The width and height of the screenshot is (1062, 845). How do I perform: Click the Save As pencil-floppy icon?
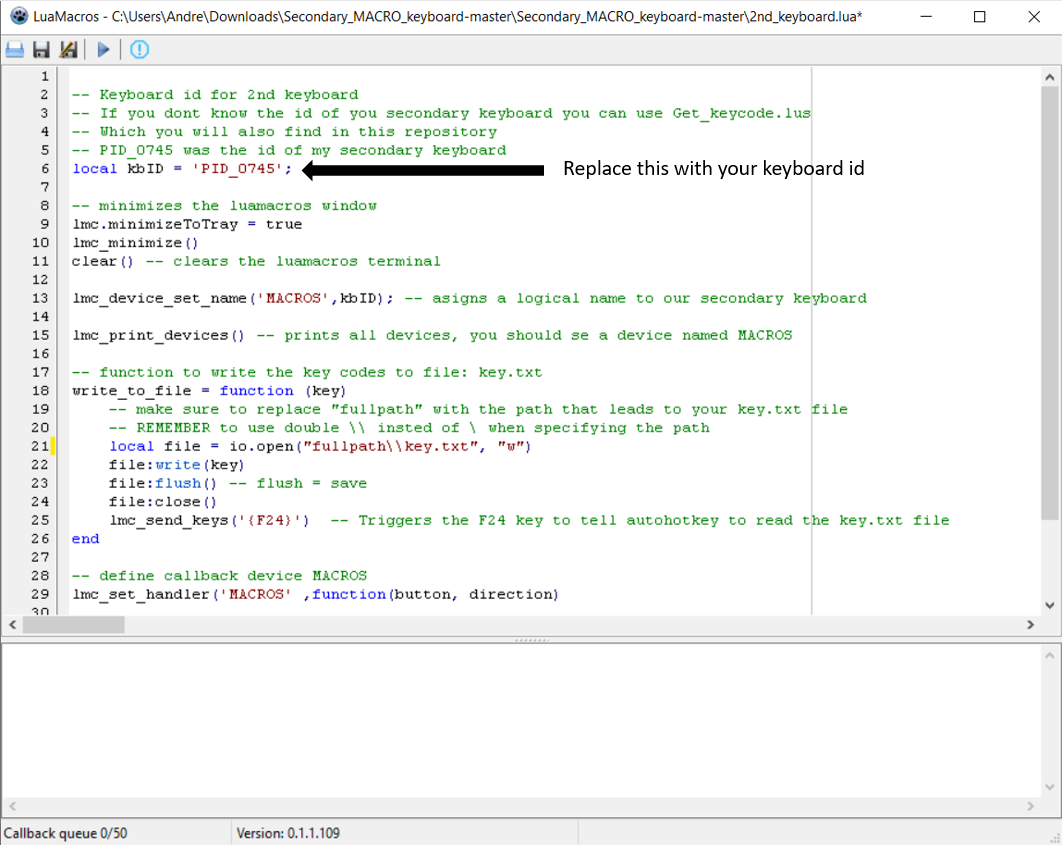coord(68,49)
